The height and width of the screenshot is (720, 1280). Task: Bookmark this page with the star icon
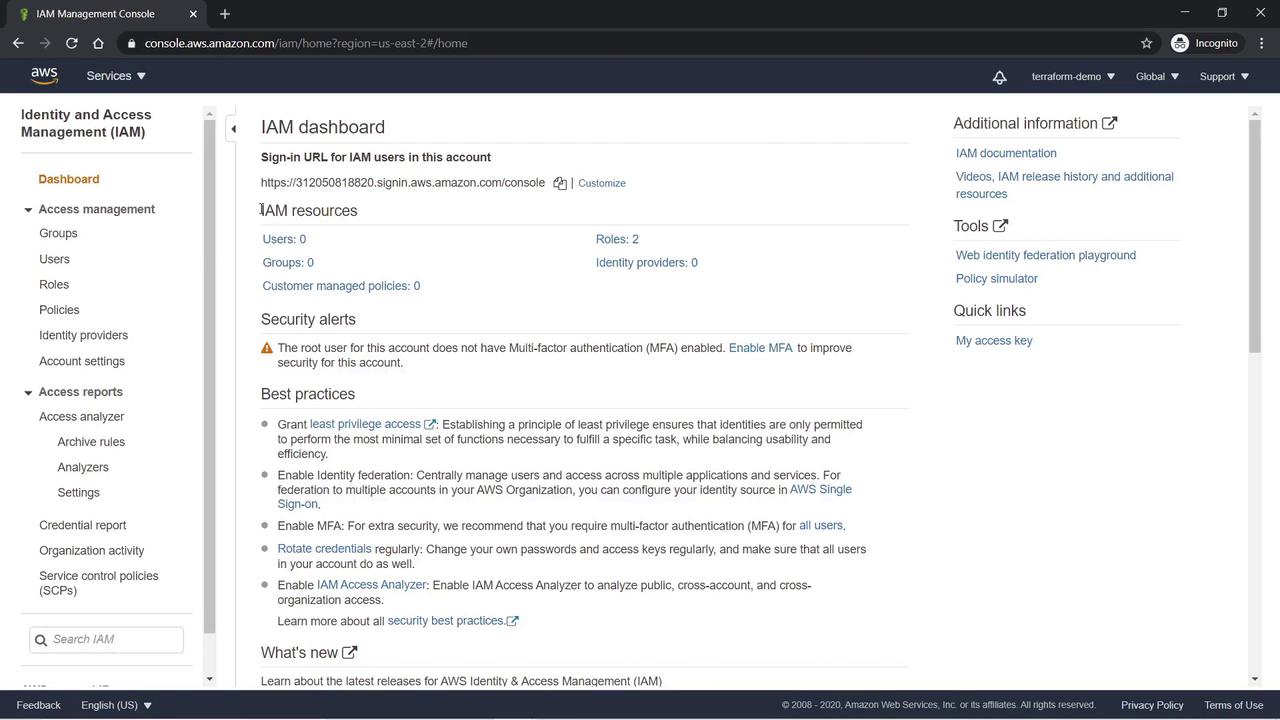point(1146,43)
